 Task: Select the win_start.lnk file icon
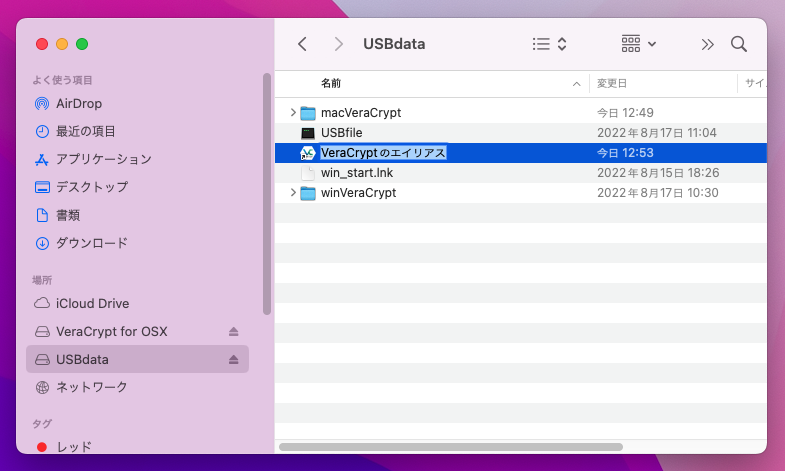pyautogui.click(x=308, y=173)
